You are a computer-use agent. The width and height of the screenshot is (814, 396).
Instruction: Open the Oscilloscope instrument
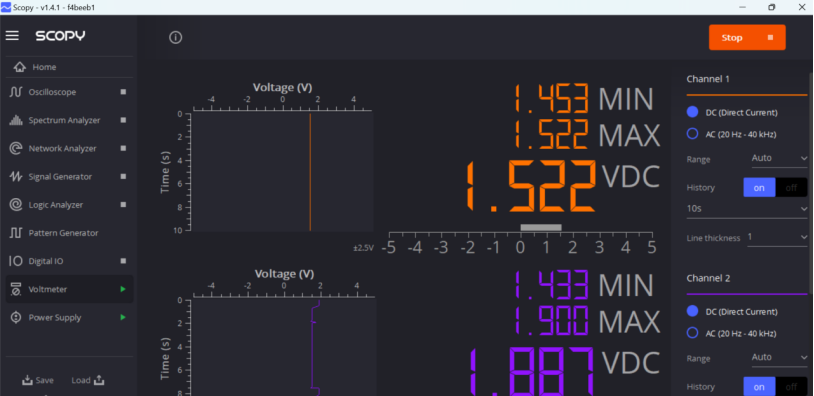pyautogui.click(x=69, y=92)
